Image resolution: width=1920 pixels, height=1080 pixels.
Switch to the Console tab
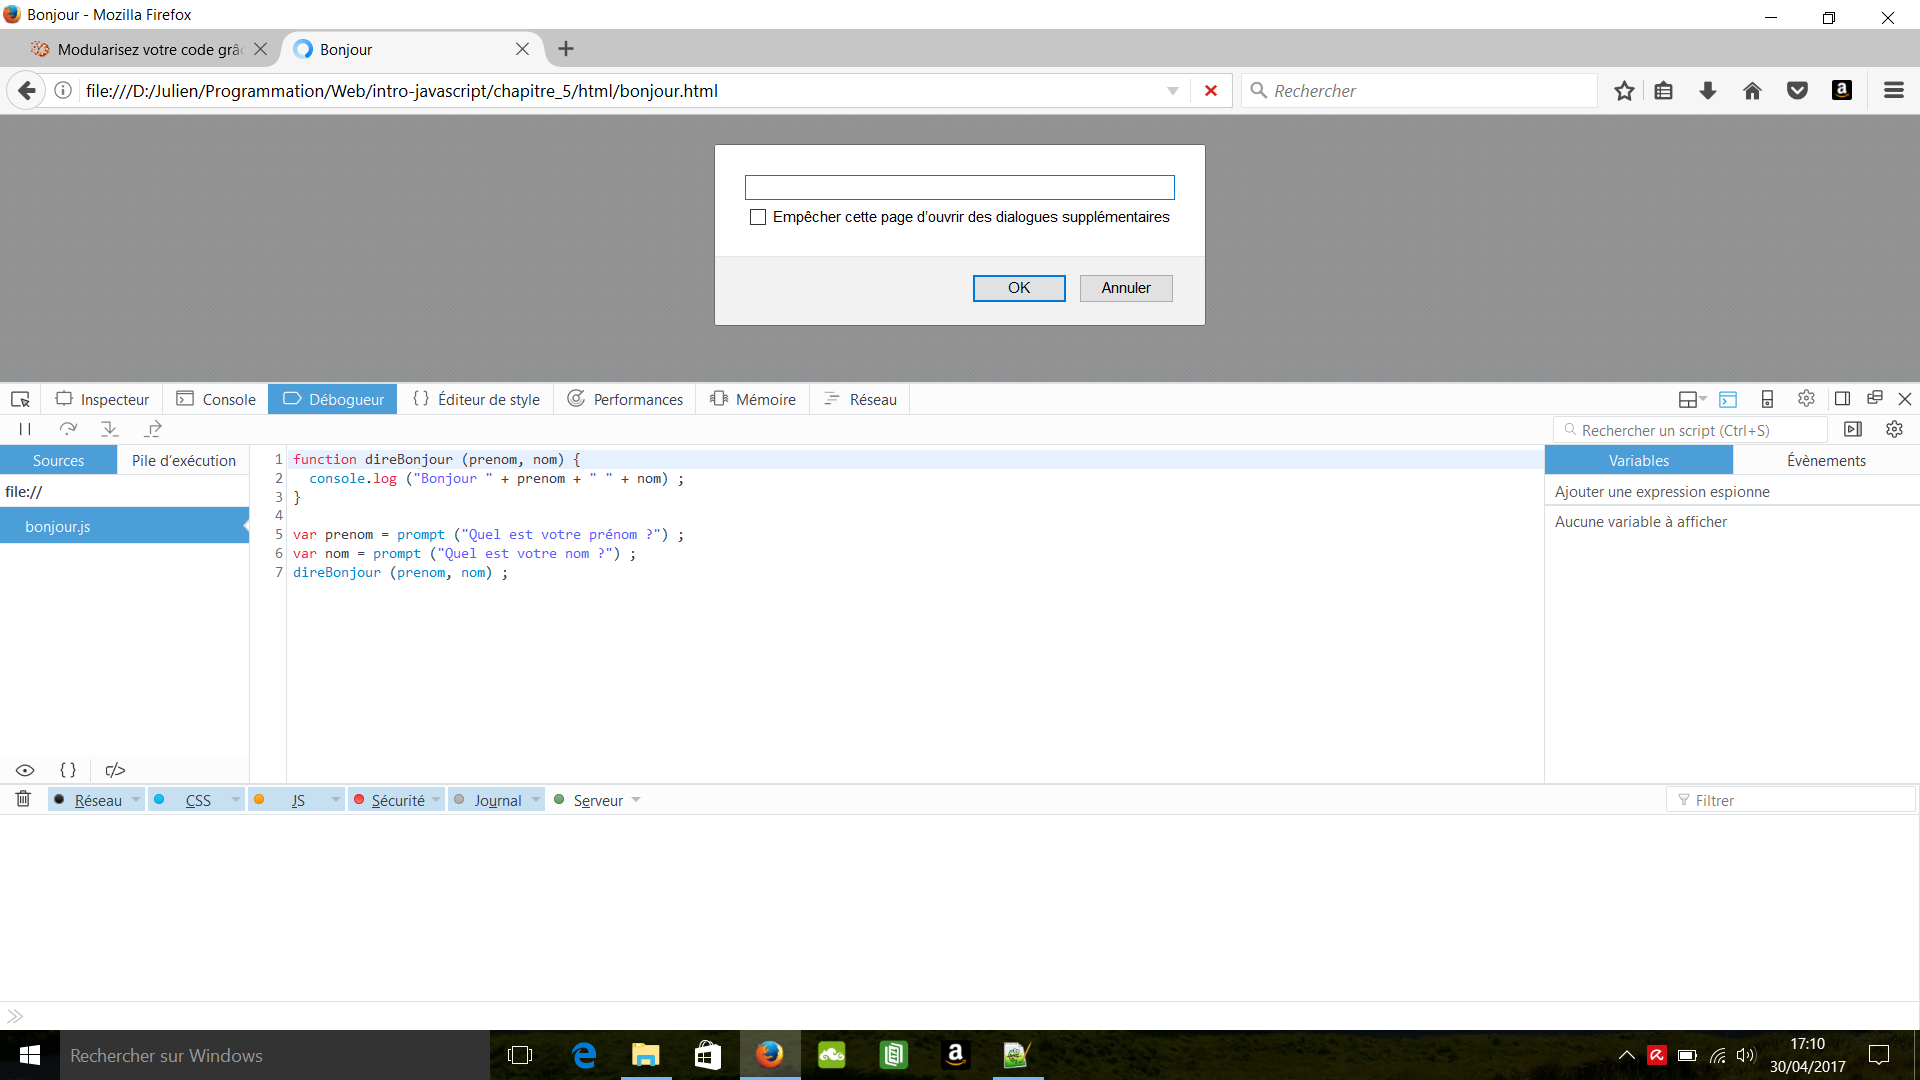[216, 398]
